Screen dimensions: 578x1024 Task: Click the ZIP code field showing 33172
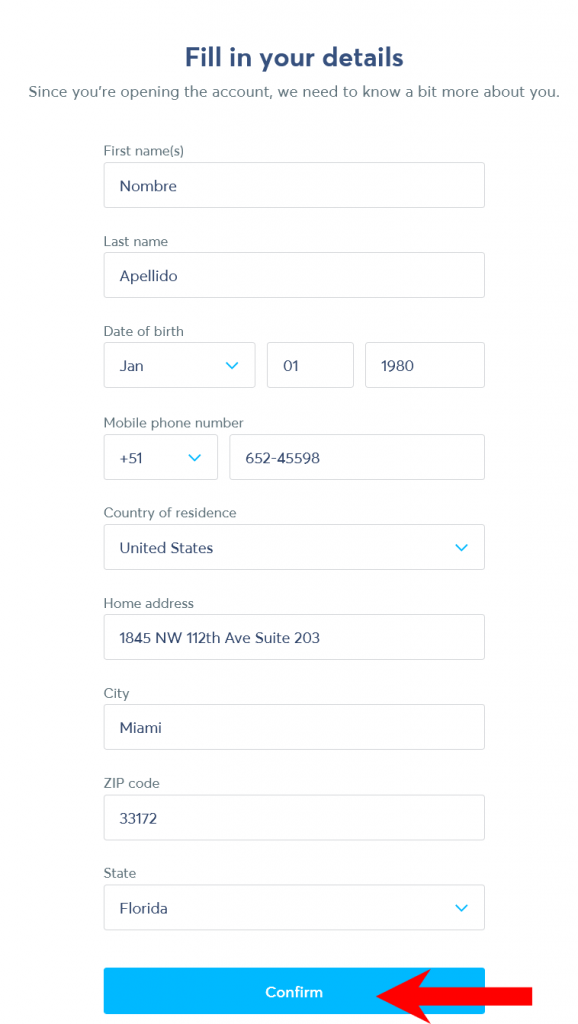[294, 818]
